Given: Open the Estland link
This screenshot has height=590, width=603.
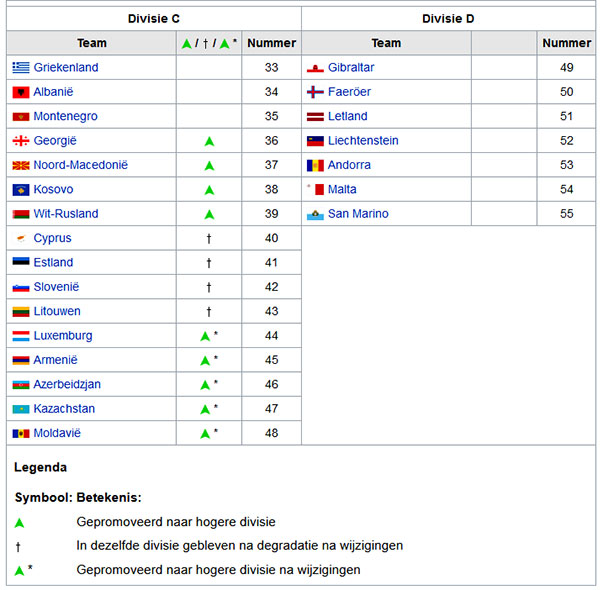Looking at the screenshot, I should coord(53,263).
